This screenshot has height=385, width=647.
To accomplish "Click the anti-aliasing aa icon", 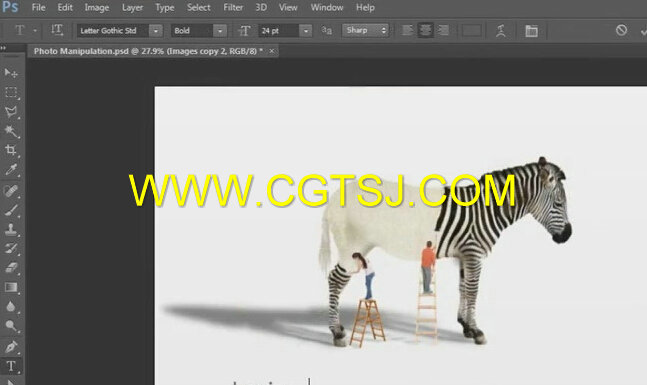I will pyautogui.click(x=326, y=31).
